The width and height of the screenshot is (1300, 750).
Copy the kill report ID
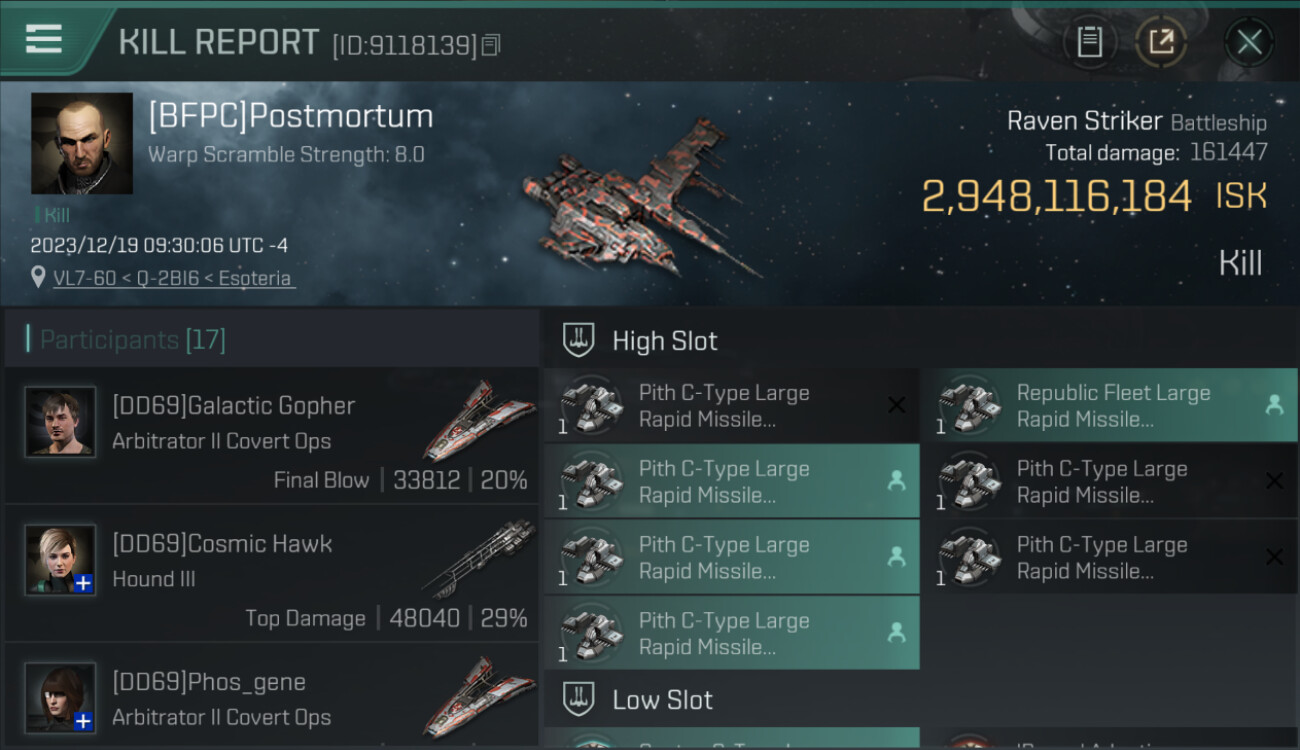[x=491, y=45]
